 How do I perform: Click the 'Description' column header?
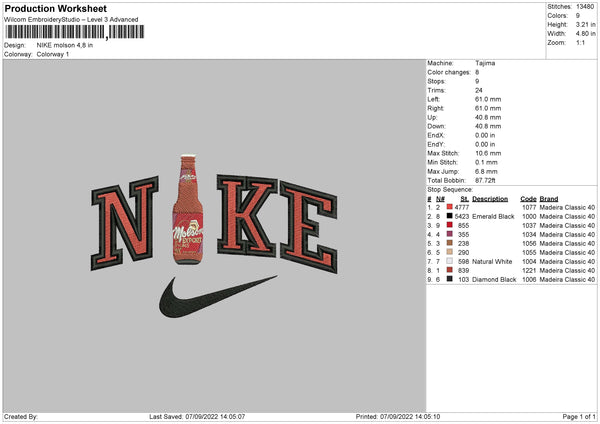pyautogui.click(x=490, y=199)
